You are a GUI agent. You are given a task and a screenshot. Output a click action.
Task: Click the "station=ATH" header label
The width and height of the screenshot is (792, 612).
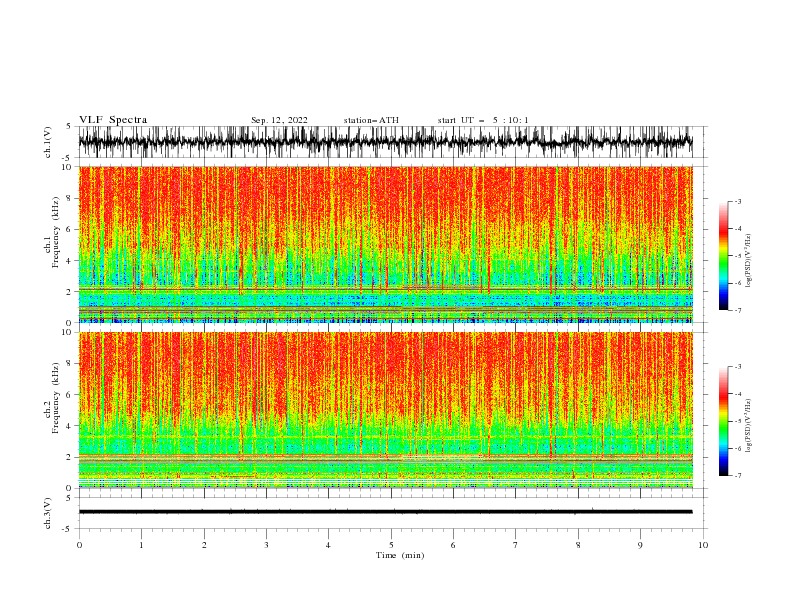click(371, 120)
